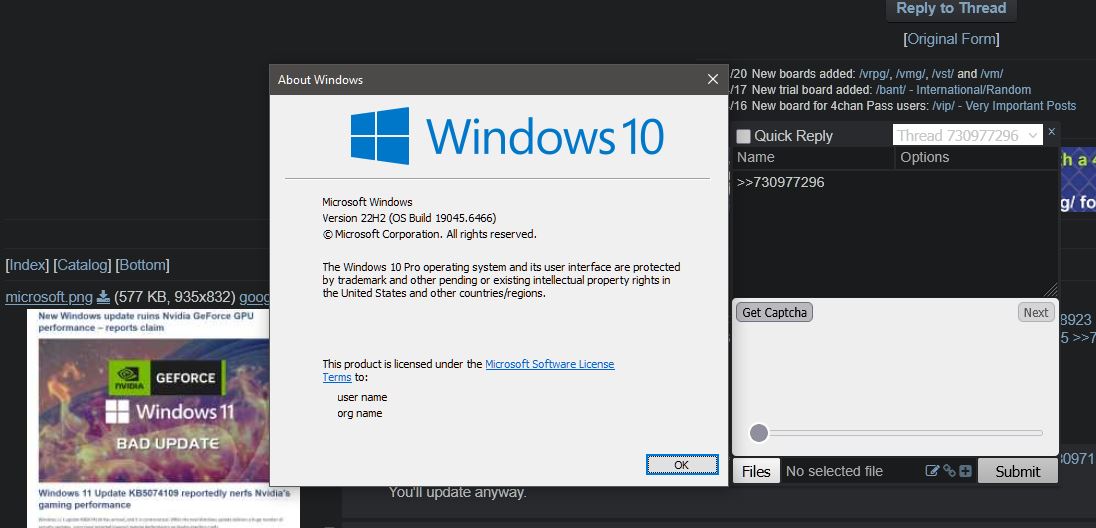Click the link/URL icon beside Submit
Viewport: 1096px width, 528px height.
point(949,471)
